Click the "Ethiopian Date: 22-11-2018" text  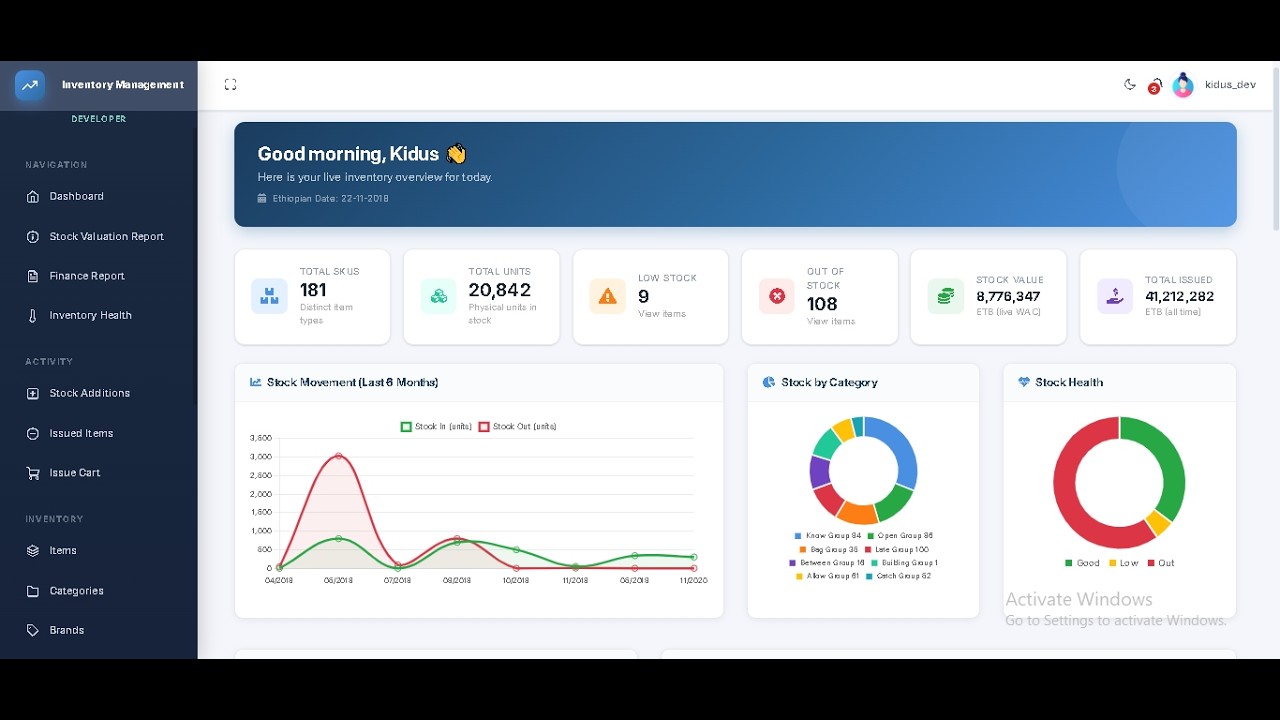331,199
